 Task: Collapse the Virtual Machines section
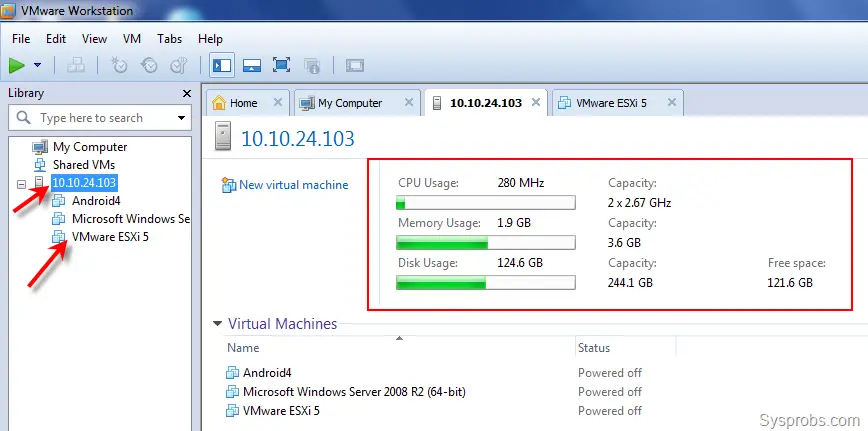click(x=218, y=324)
